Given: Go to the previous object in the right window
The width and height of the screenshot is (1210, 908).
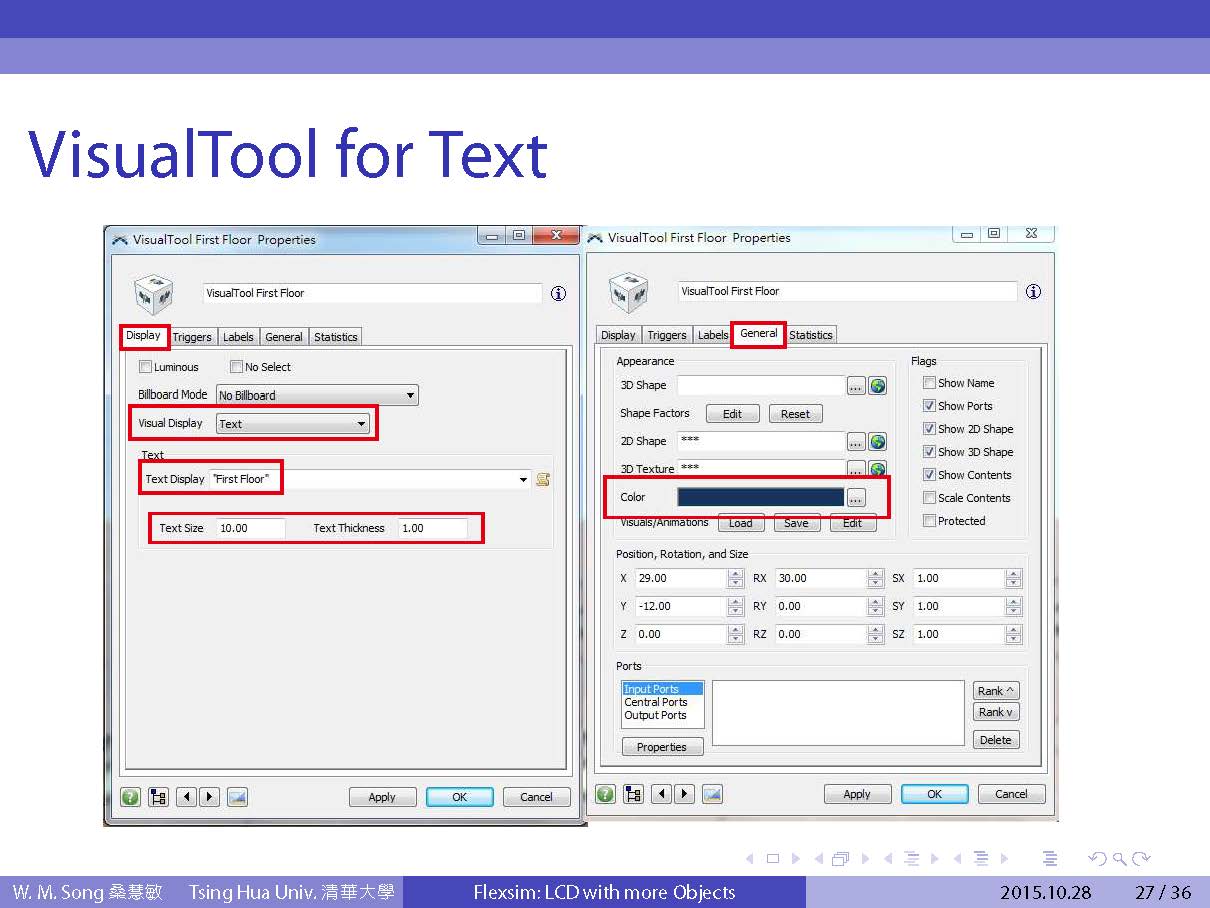Looking at the screenshot, I should [661, 794].
